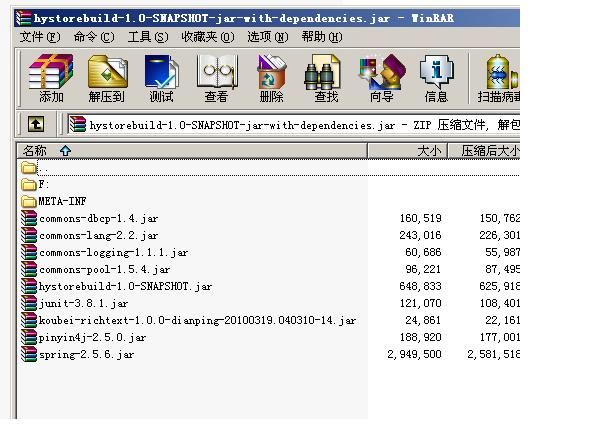Select the F: folder icon
The height and width of the screenshot is (444, 600).
click(x=29, y=184)
